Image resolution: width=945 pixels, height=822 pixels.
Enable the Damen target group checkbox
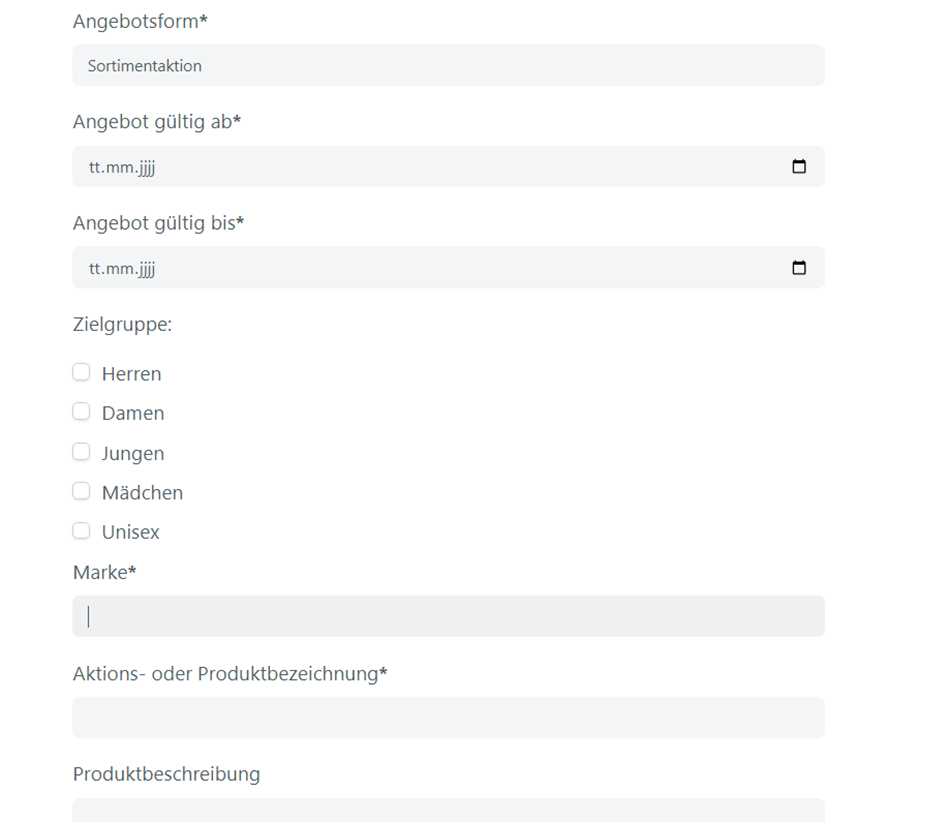[82, 412]
